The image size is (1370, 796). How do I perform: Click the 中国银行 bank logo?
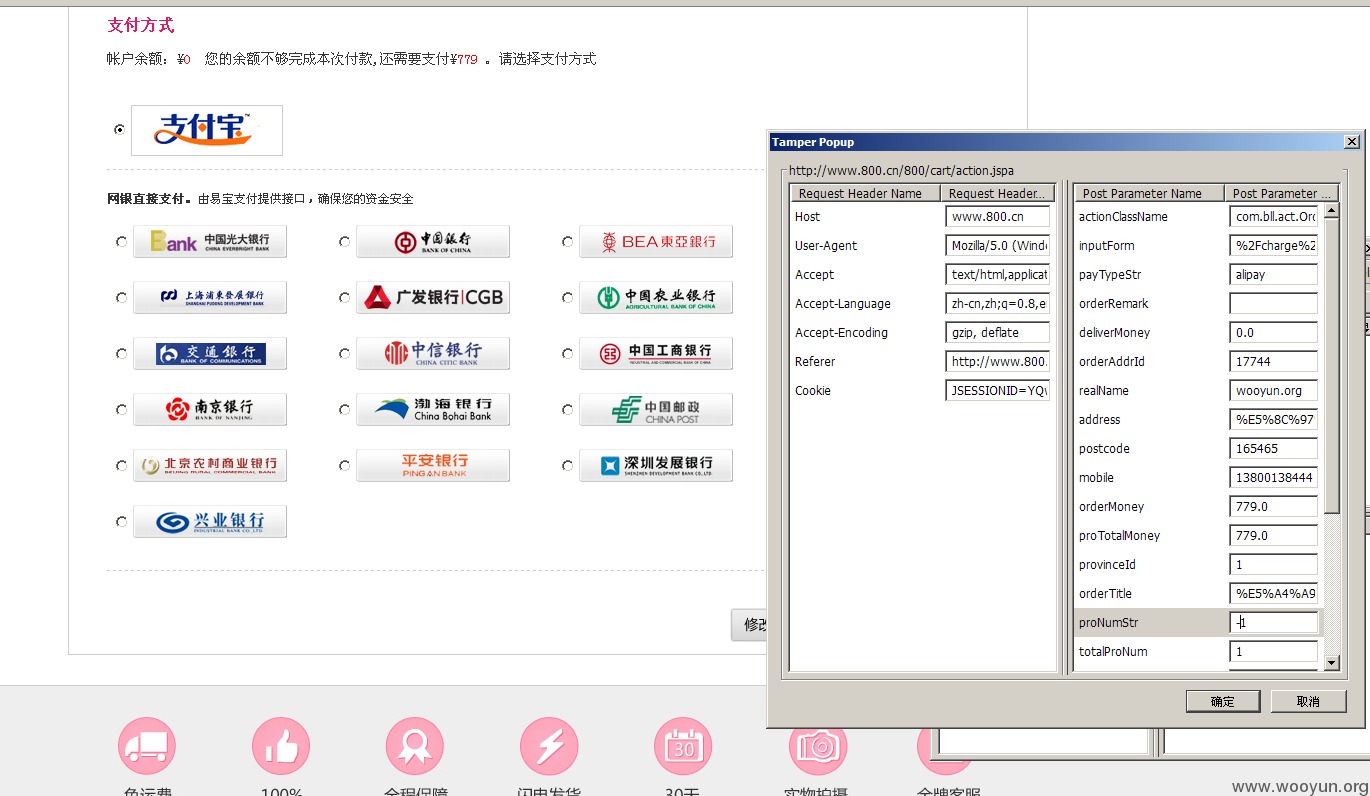point(433,241)
